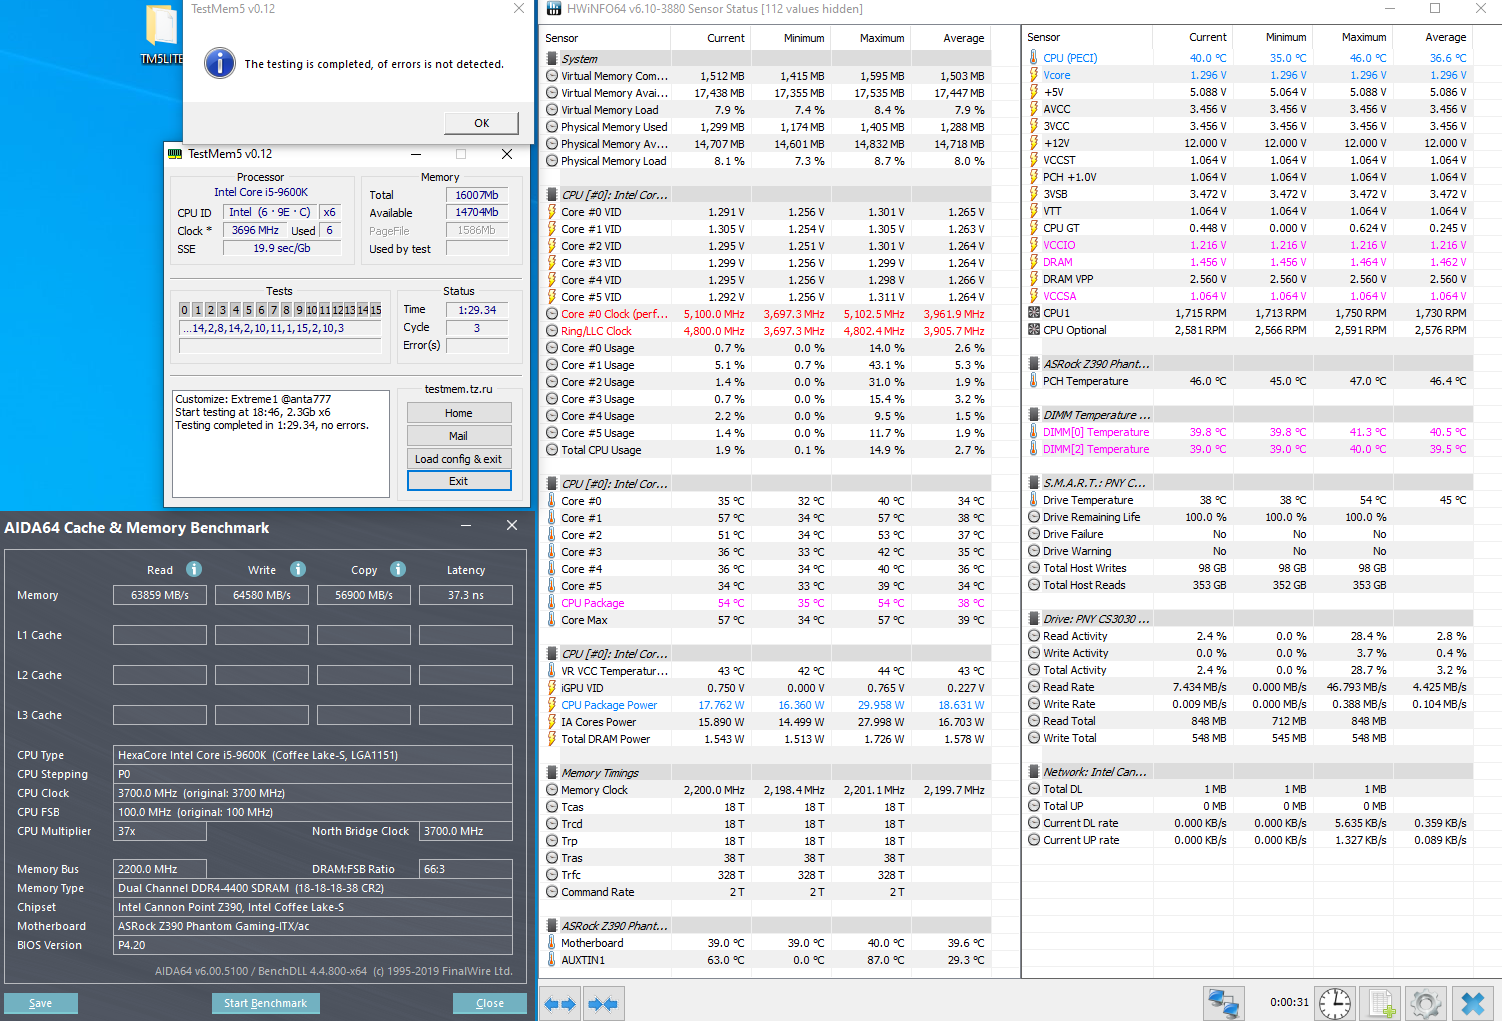
Task: Click Start Benchmark in AIDA64
Action: pyautogui.click(x=266, y=1003)
